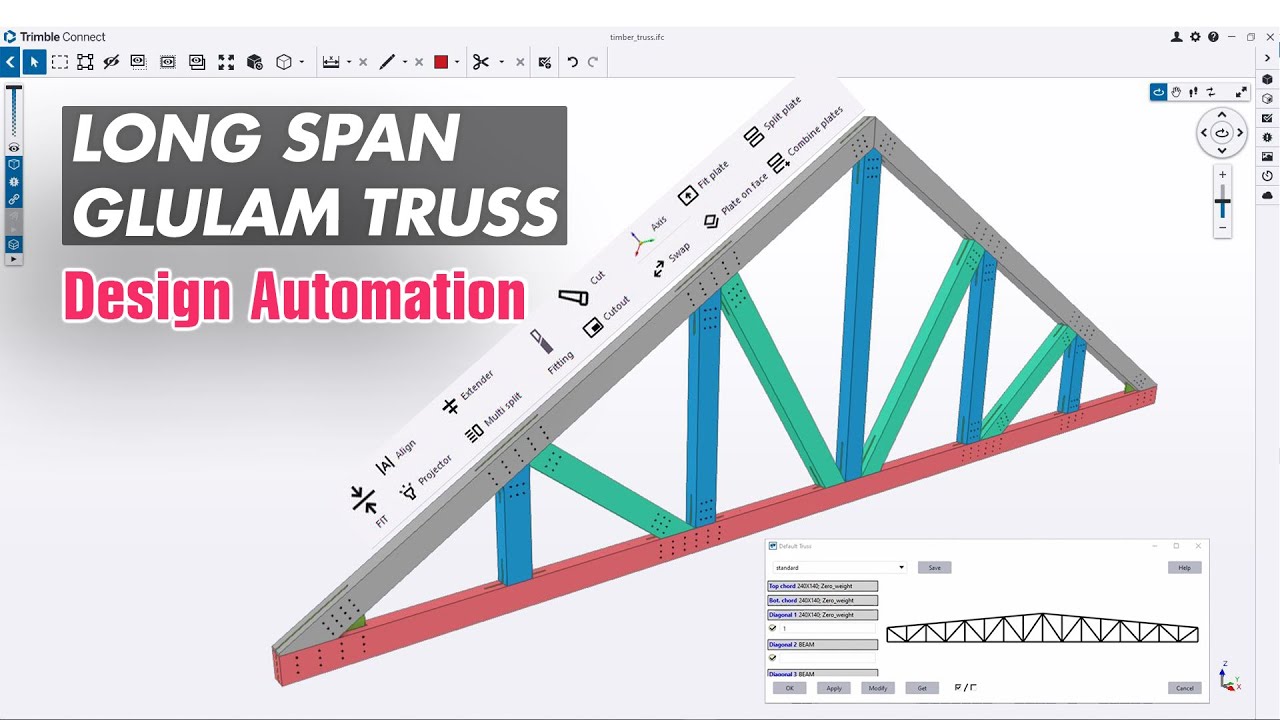Activate the orbit navigation mode
Screen dimensions: 1280x720
click(1158, 92)
